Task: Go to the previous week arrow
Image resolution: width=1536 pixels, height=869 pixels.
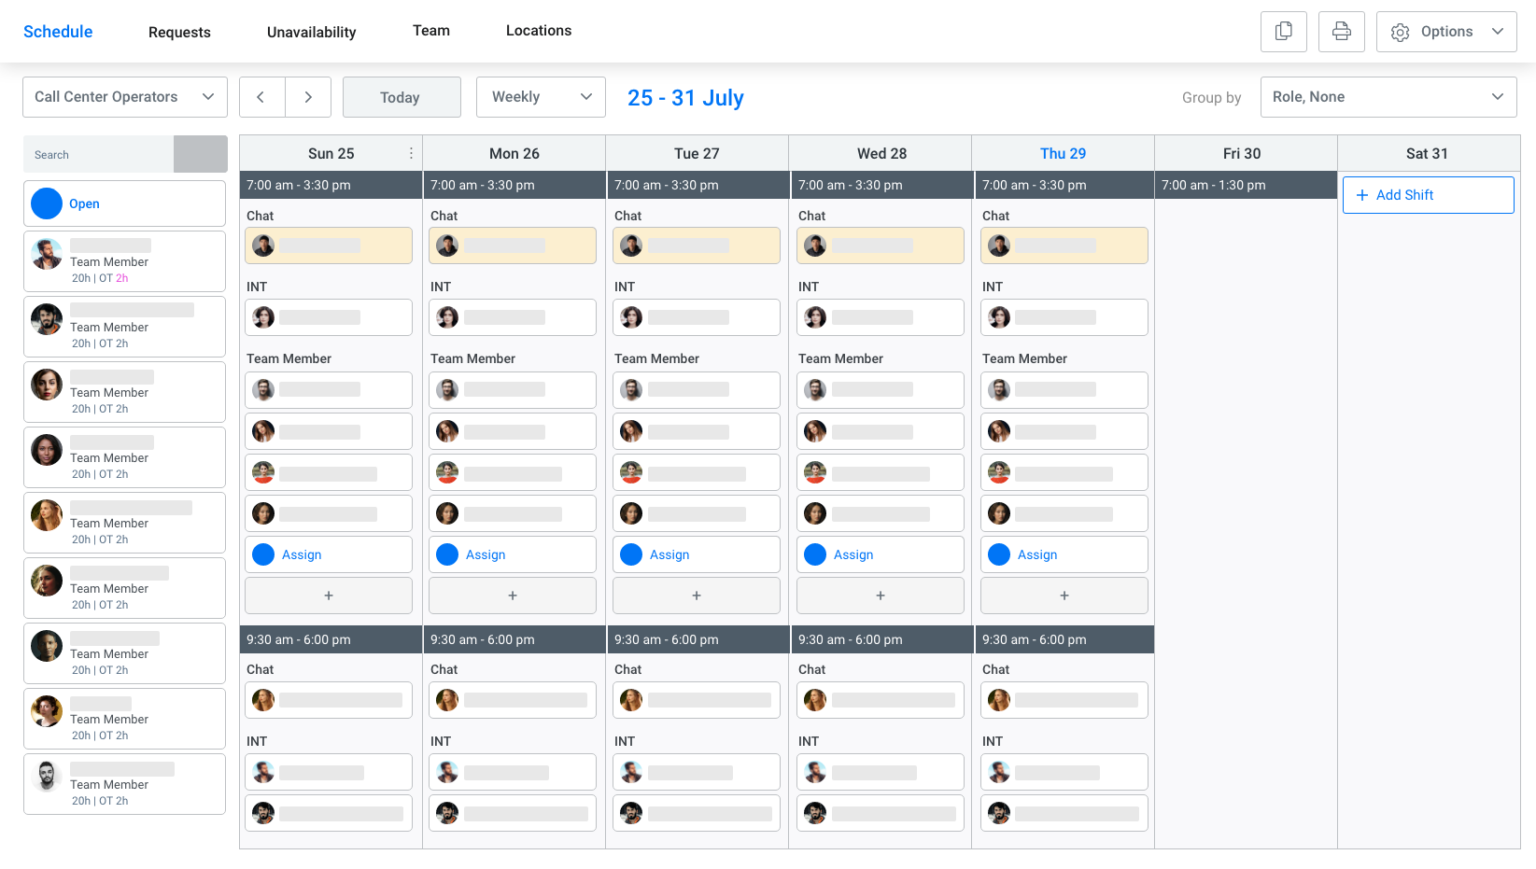Action: [261, 97]
